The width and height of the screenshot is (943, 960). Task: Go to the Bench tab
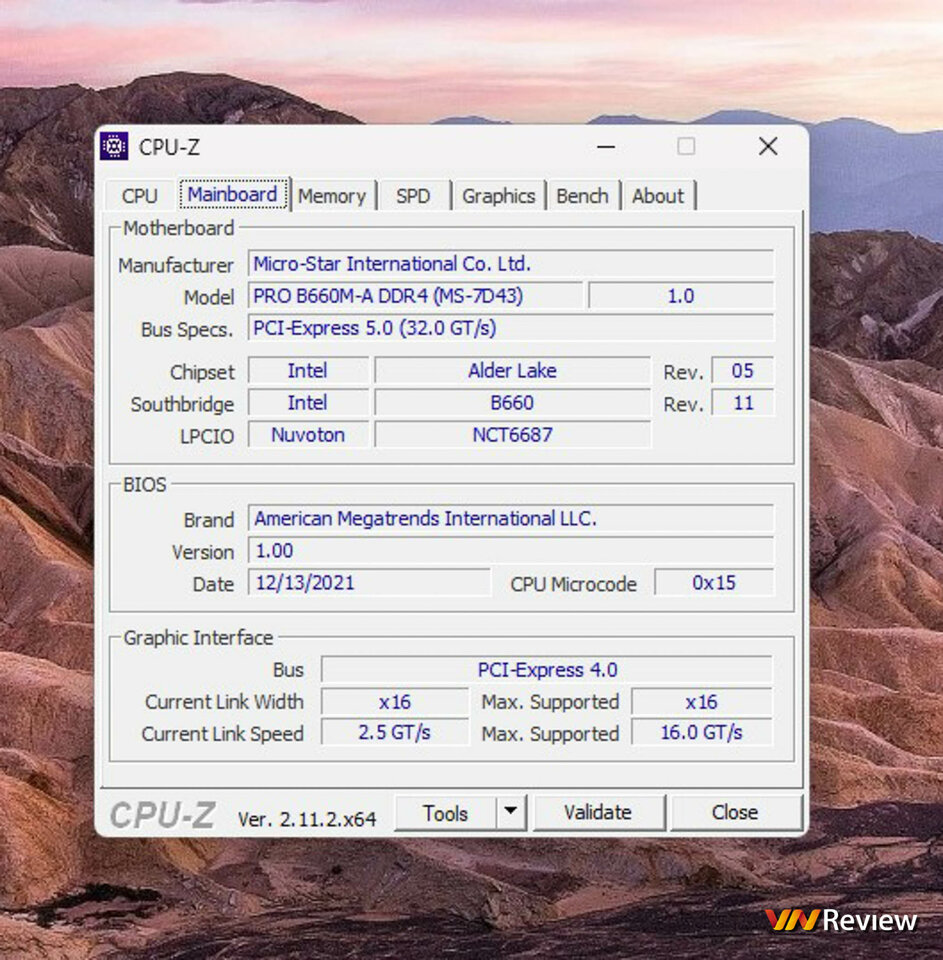pyautogui.click(x=582, y=196)
